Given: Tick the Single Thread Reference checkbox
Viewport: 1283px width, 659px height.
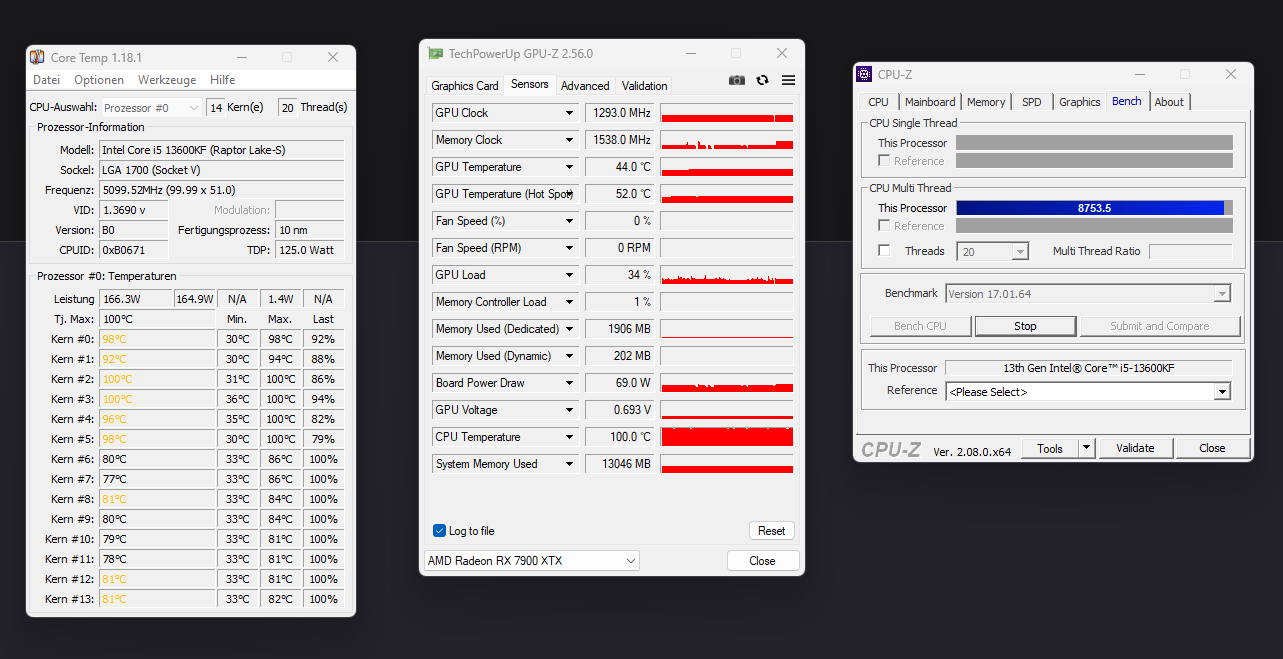Looking at the screenshot, I should tap(884, 161).
